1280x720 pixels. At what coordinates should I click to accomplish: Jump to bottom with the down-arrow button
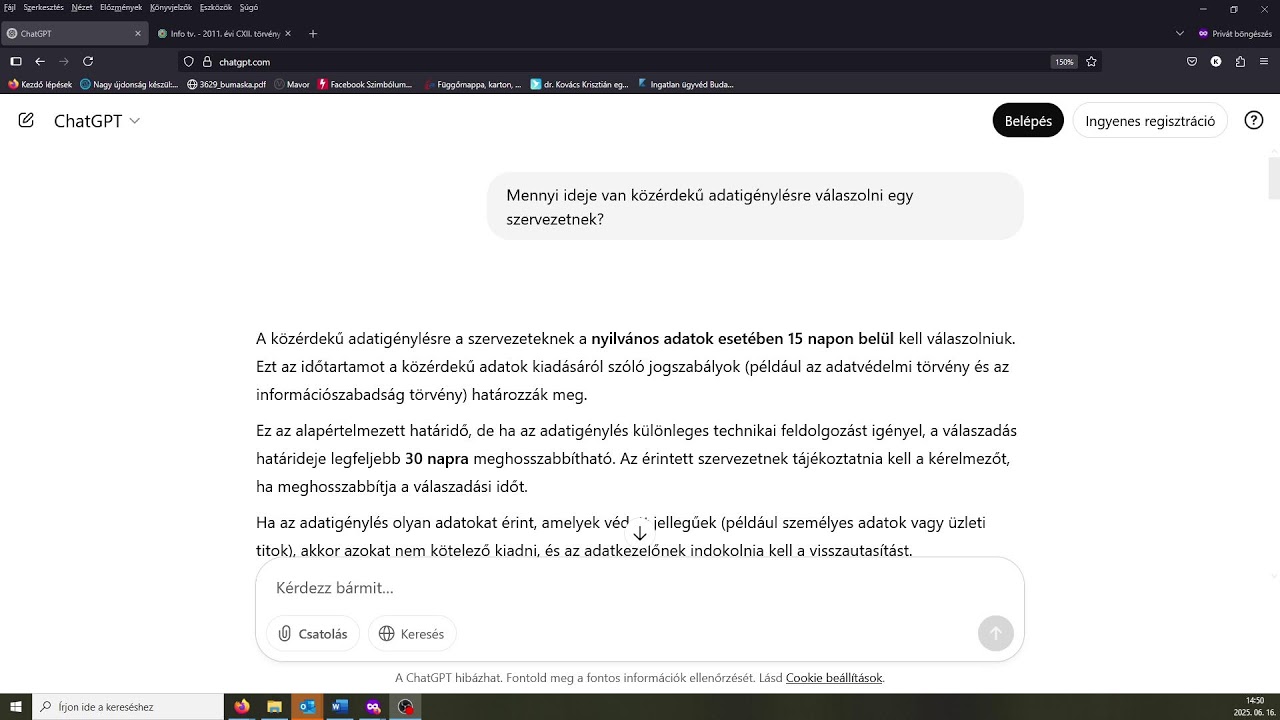pyautogui.click(x=640, y=533)
